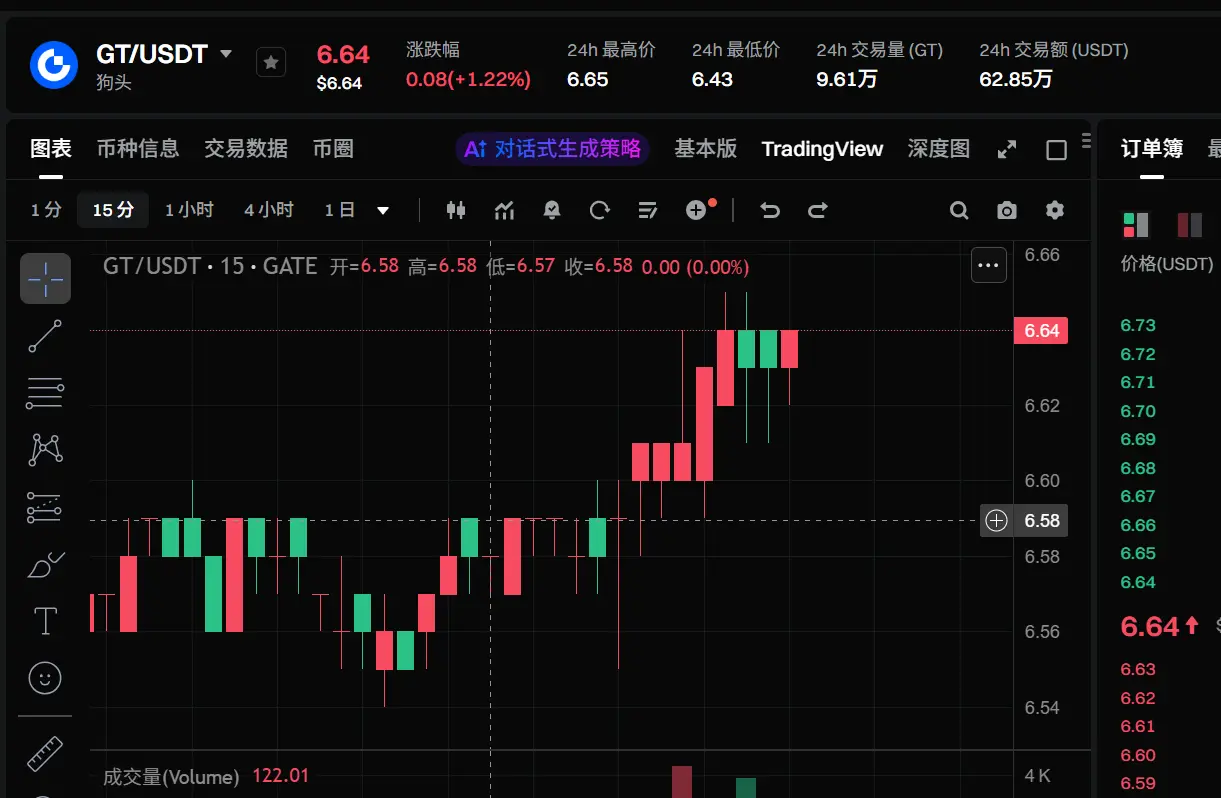Switch to 深度图 depth chart

(x=939, y=149)
